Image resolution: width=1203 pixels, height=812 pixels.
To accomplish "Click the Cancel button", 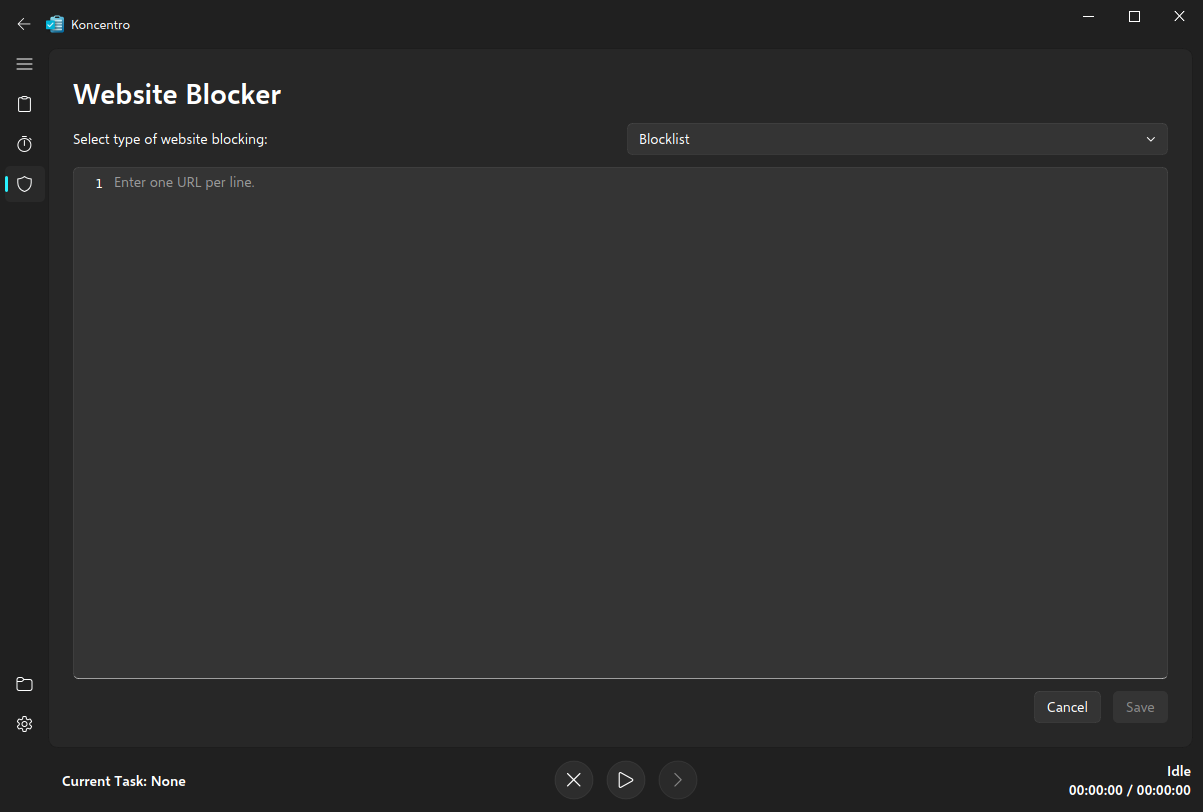I will pos(1066,707).
